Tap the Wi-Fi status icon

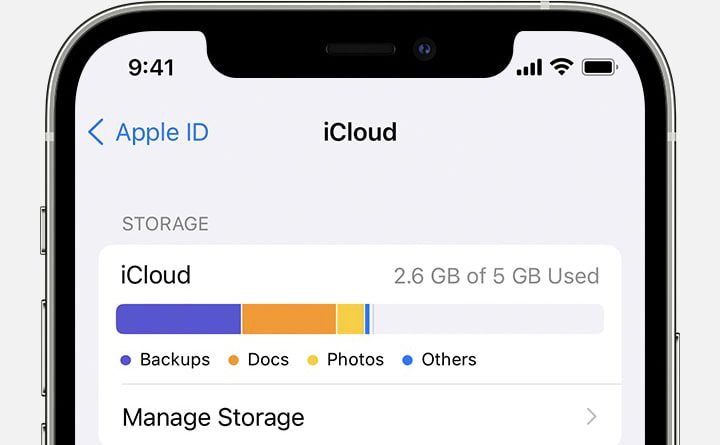coord(562,67)
